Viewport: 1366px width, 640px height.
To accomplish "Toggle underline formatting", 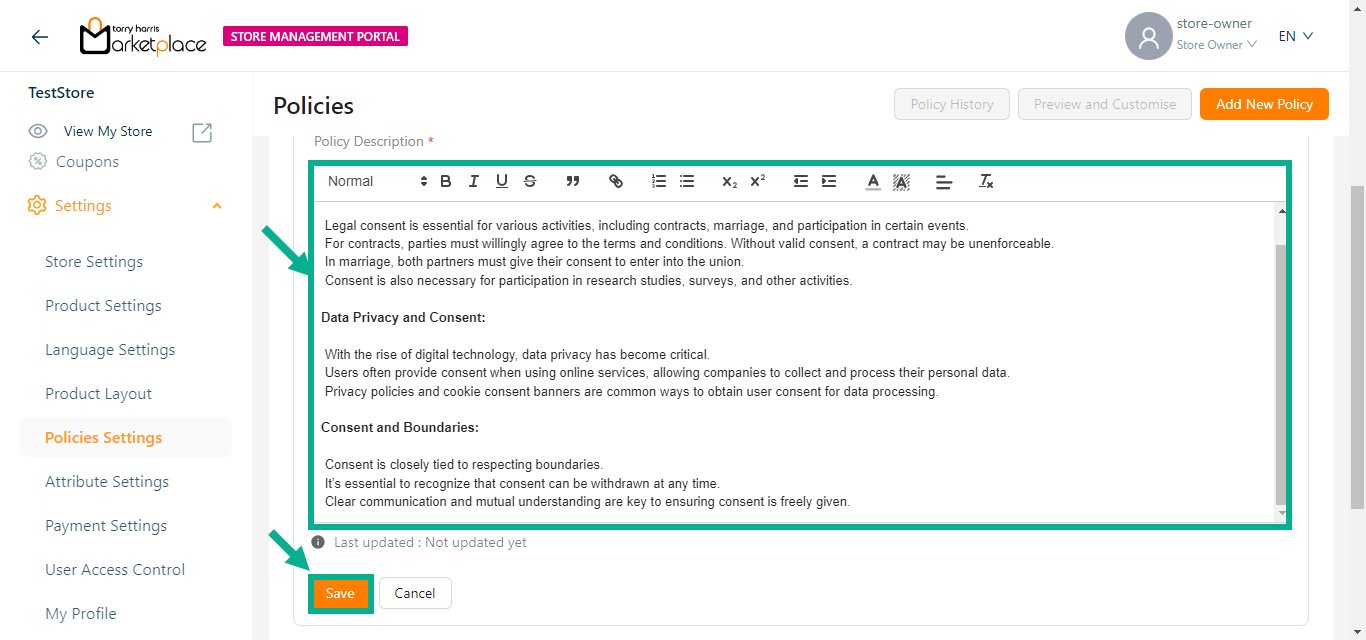I will click(x=502, y=181).
